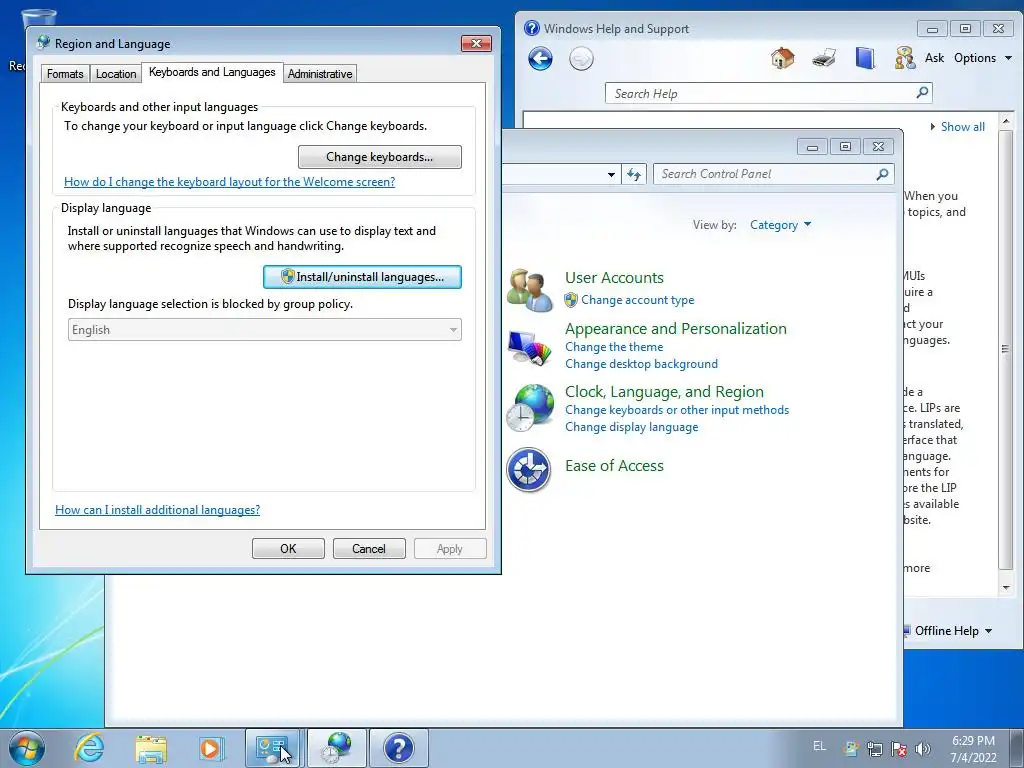Close the Region and Language dialog
This screenshot has width=1024, height=768.
476,44
